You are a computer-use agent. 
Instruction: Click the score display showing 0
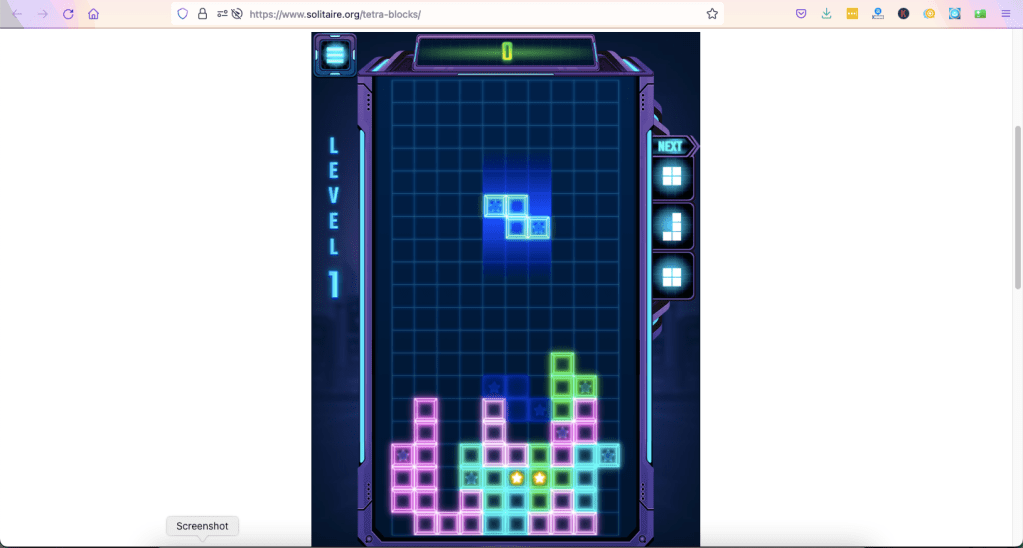506,51
